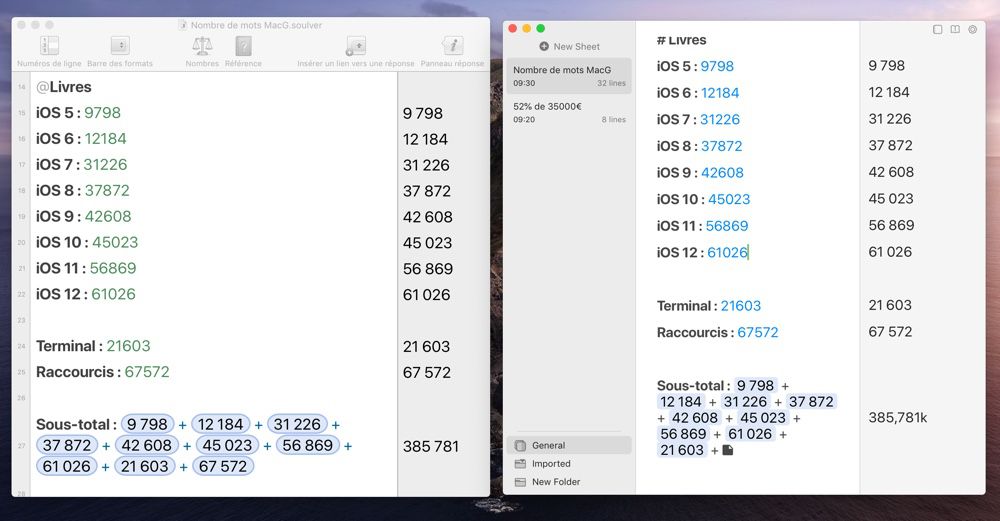Click line "Terminal : 21603" in left window
The width and height of the screenshot is (1000, 521).
click(x=93, y=346)
